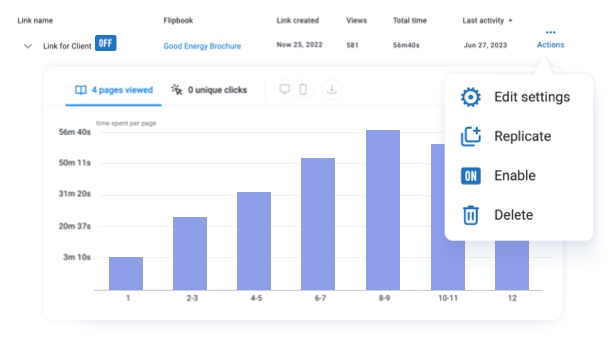608x364 pixels.
Task: Click the download stats icon
Action: [x=332, y=90]
